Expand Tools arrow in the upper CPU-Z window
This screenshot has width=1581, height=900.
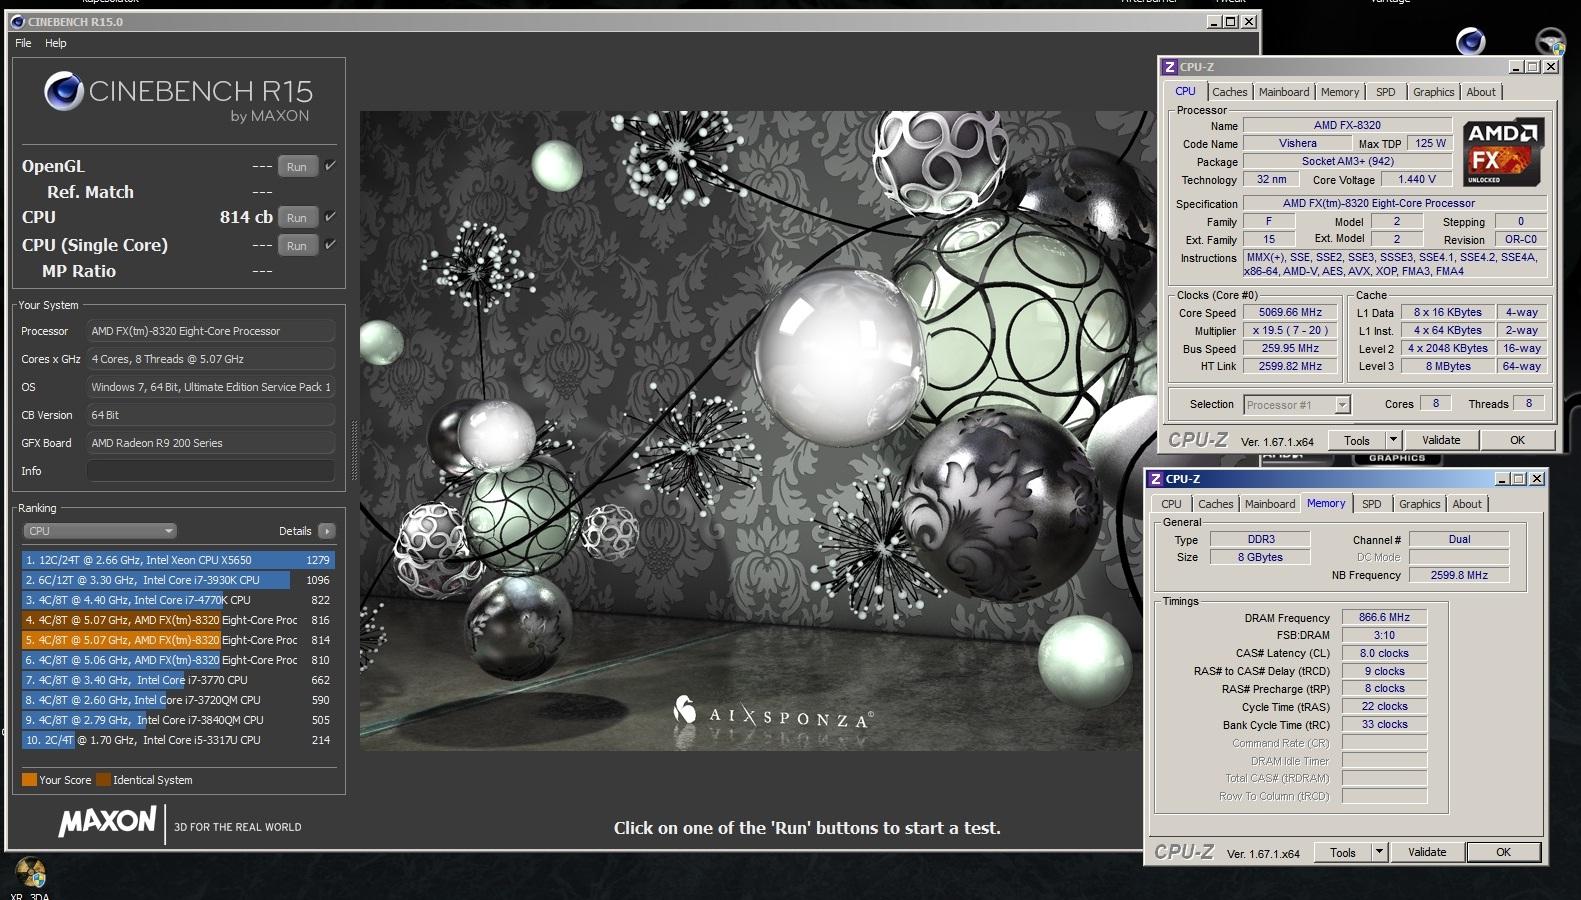1393,440
